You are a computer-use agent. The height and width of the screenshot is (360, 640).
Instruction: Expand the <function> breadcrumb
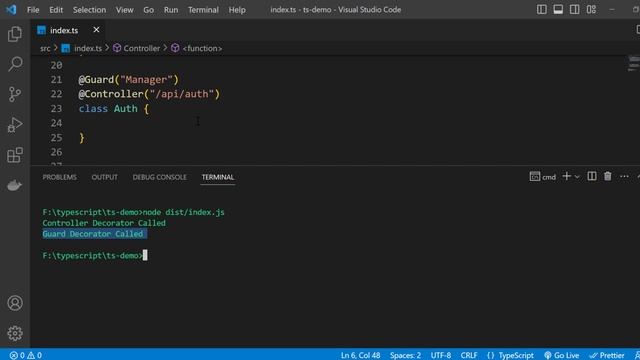(197, 48)
